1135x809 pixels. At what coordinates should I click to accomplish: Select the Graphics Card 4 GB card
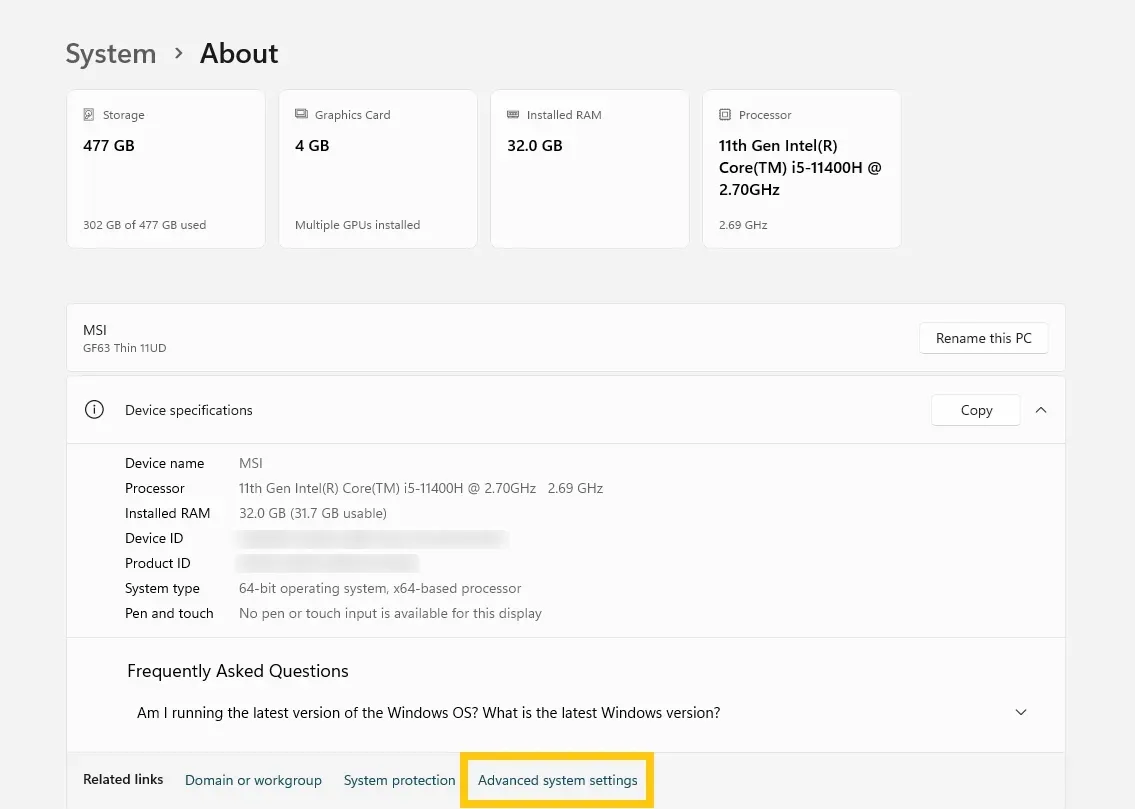pyautogui.click(x=378, y=169)
